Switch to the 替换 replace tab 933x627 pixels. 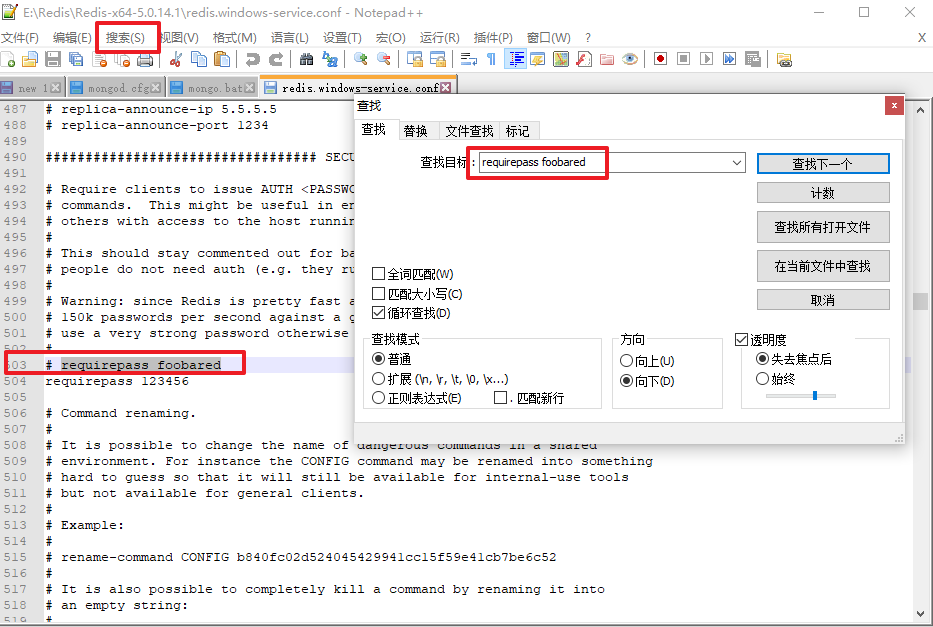(x=417, y=130)
